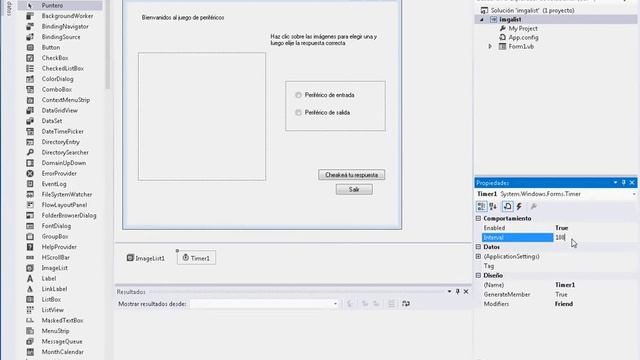The height and width of the screenshot is (360, 640).
Task: Choose the MenuStrip control icon
Action: pyautogui.click(x=30, y=331)
